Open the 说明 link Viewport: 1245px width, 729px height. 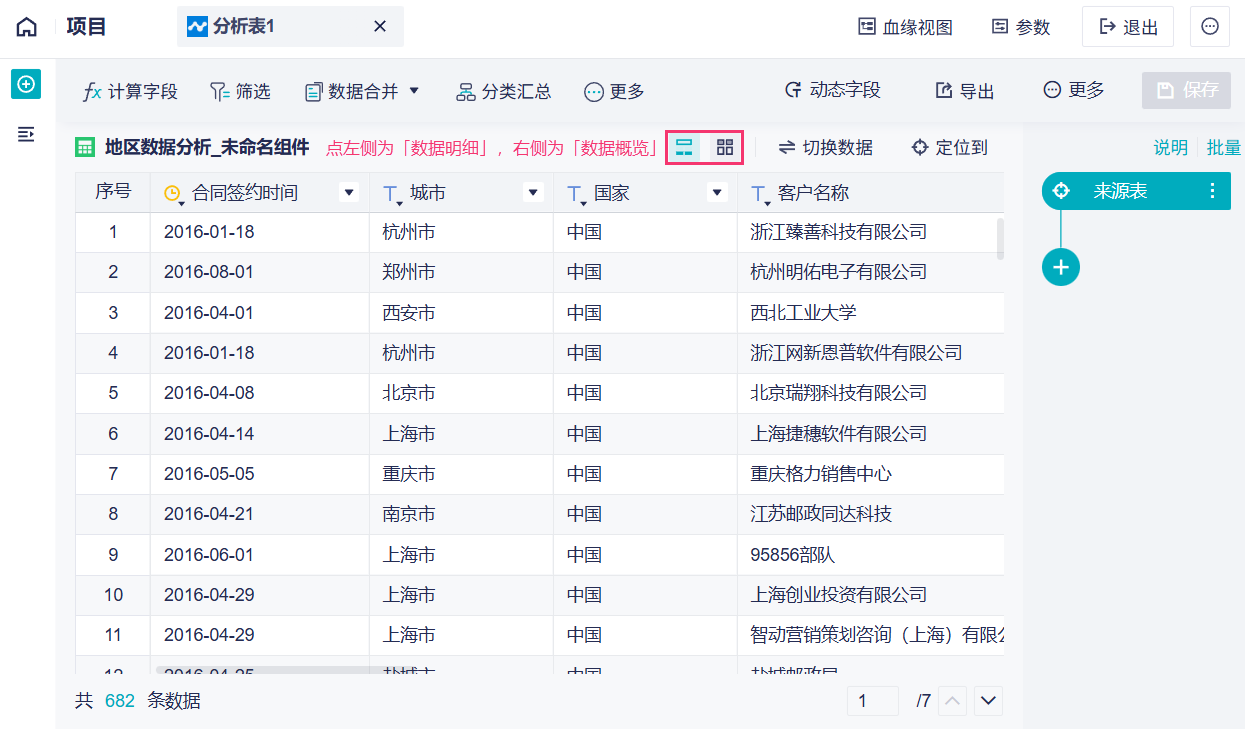pos(1171,148)
